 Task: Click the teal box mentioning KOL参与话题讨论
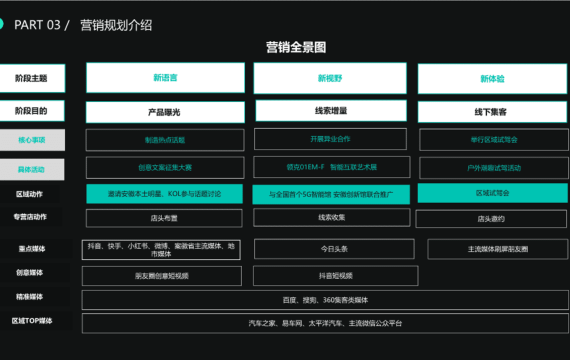tap(164, 194)
